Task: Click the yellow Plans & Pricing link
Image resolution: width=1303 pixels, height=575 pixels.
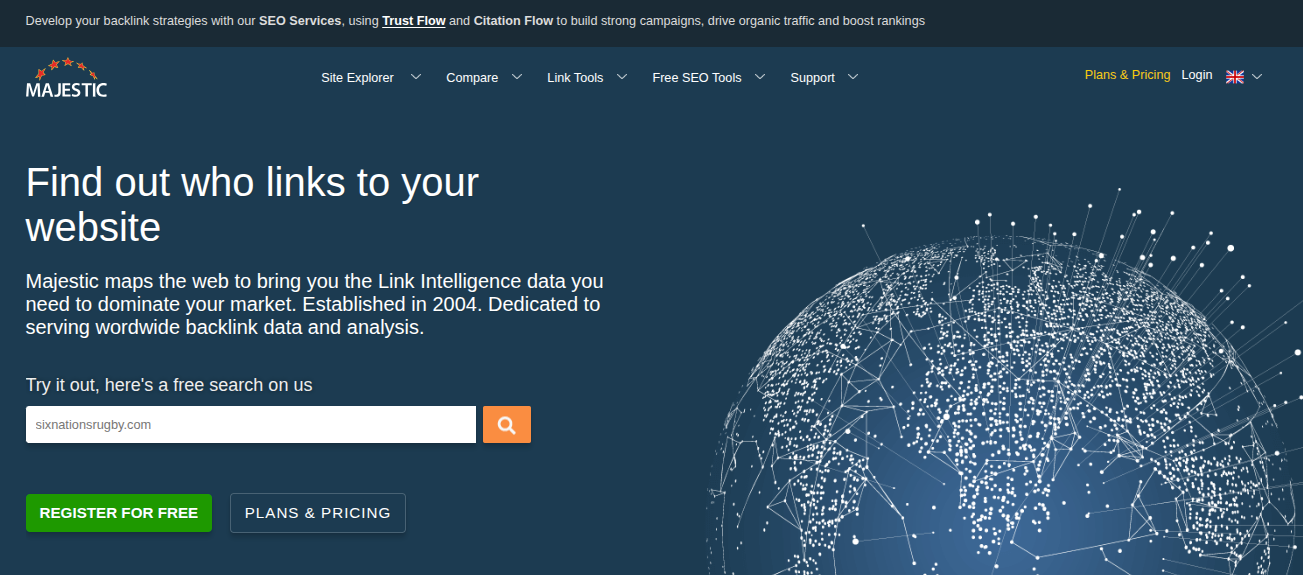Action: pos(1127,75)
